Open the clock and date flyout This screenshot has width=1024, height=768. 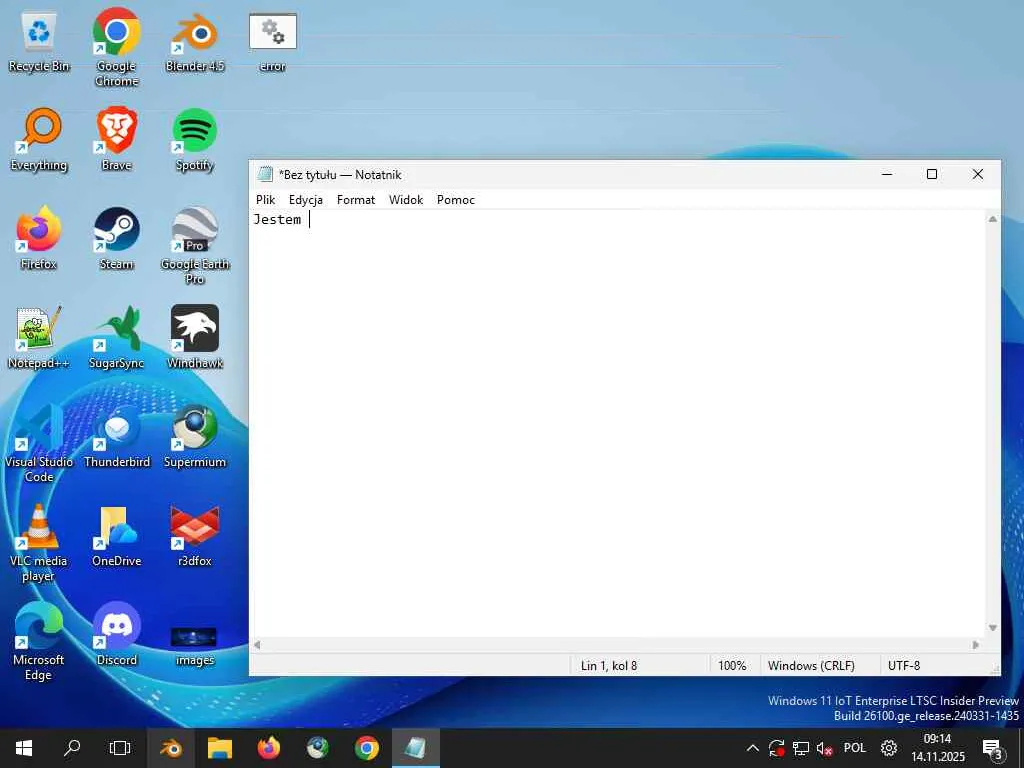(938, 748)
